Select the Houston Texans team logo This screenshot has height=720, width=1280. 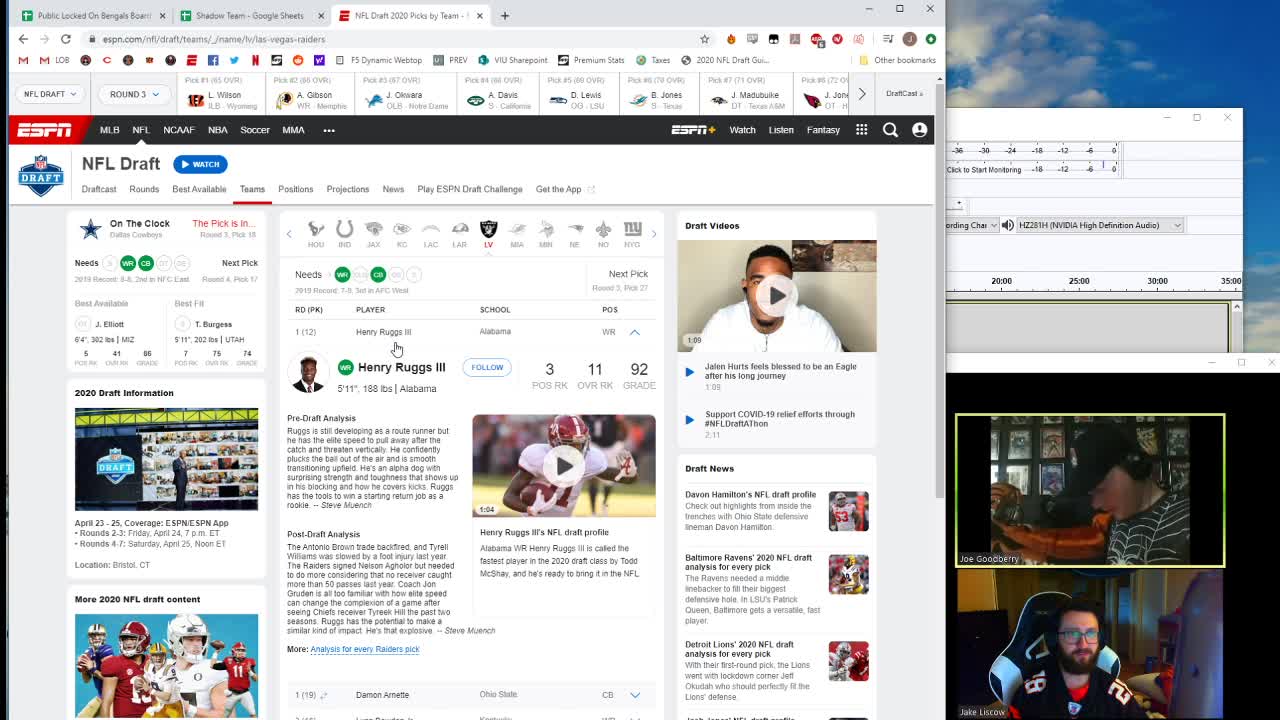coord(316,229)
